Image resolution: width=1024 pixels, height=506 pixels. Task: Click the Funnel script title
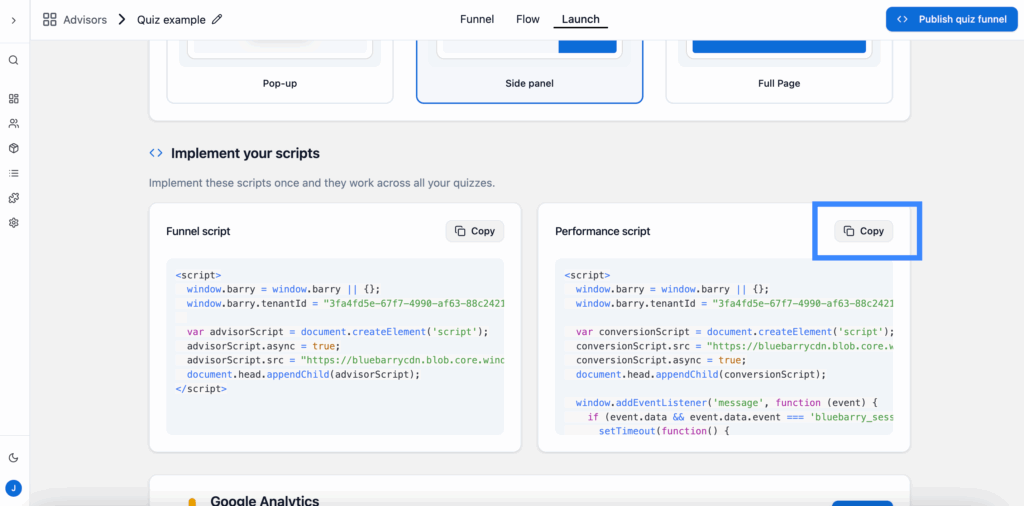click(x=199, y=231)
